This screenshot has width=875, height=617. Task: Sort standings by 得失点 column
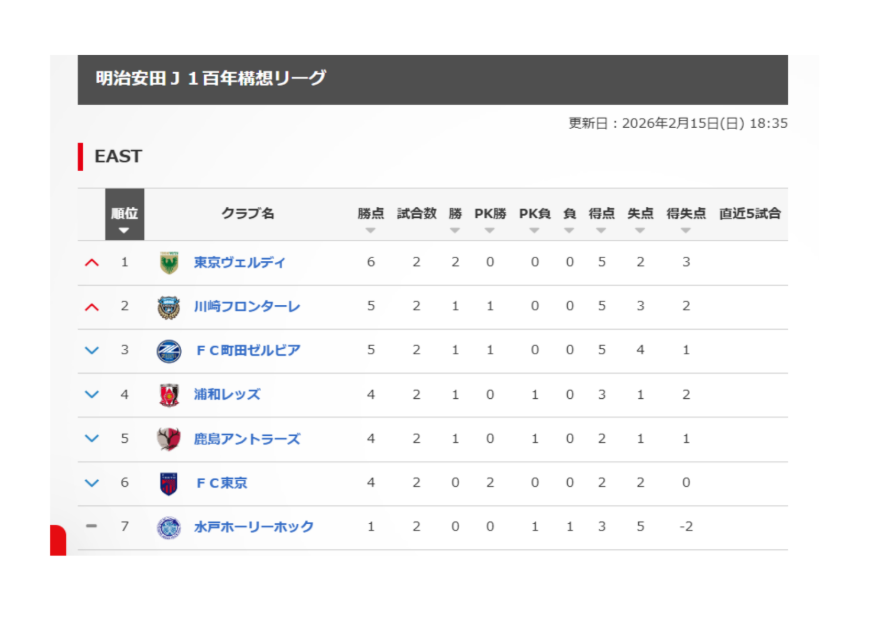[x=686, y=219]
